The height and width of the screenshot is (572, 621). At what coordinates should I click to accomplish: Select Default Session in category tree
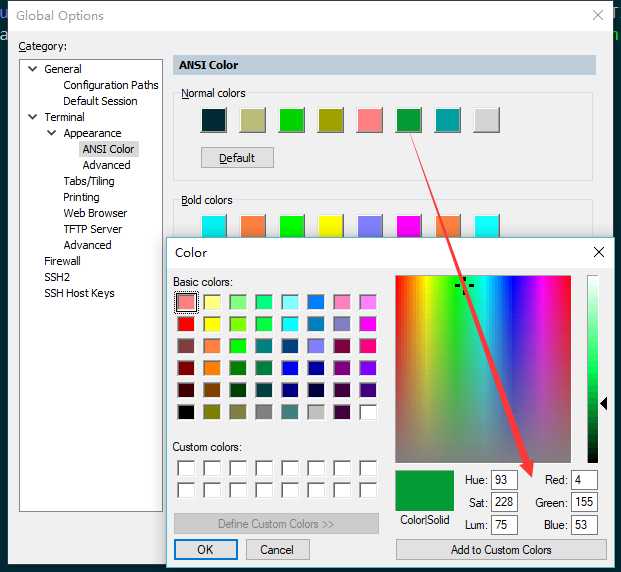click(100, 101)
